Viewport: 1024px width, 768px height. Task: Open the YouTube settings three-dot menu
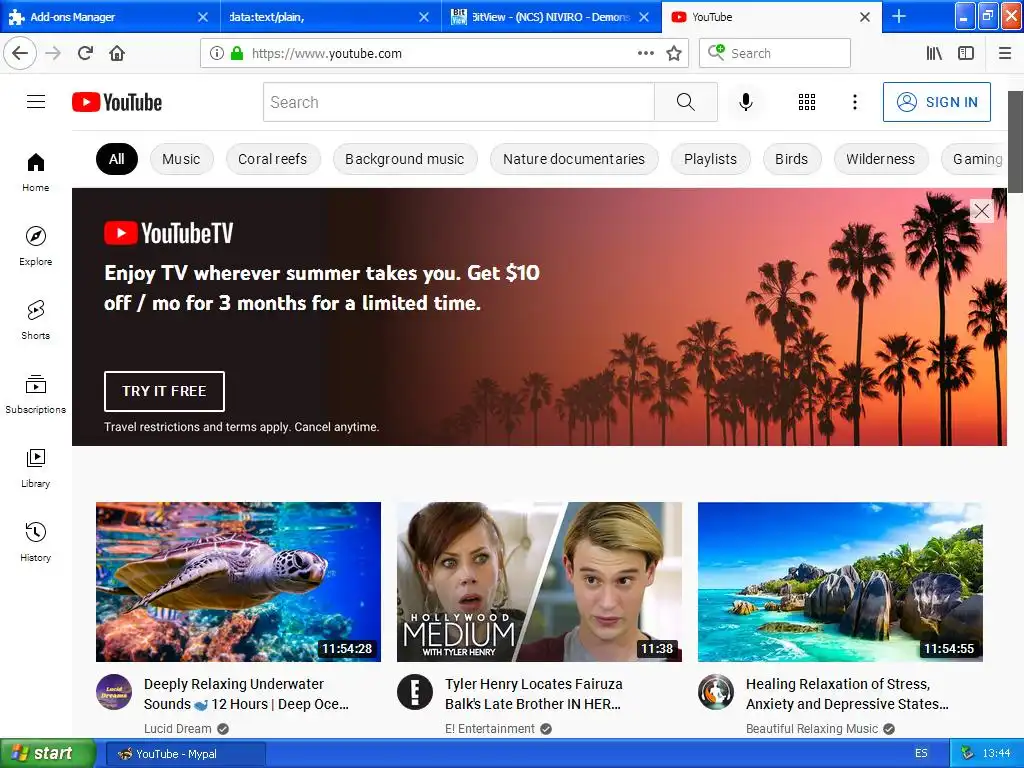click(855, 102)
